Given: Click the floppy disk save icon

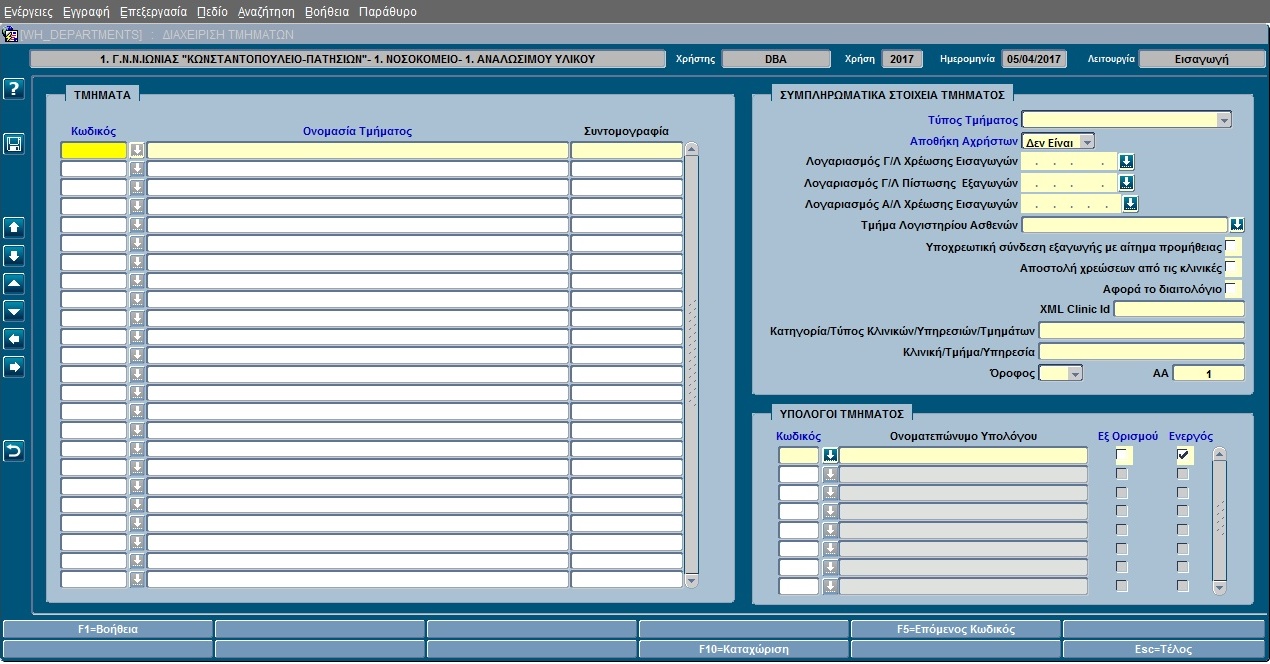Looking at the screenshot, I should coord(14,145).
